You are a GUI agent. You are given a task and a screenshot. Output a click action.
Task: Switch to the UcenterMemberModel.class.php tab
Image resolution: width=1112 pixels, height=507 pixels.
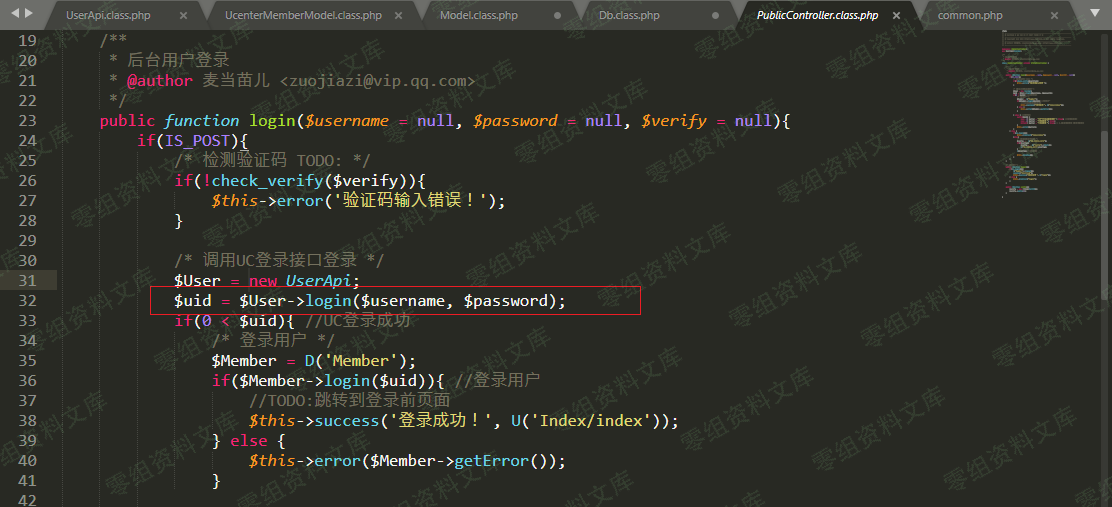303,16
